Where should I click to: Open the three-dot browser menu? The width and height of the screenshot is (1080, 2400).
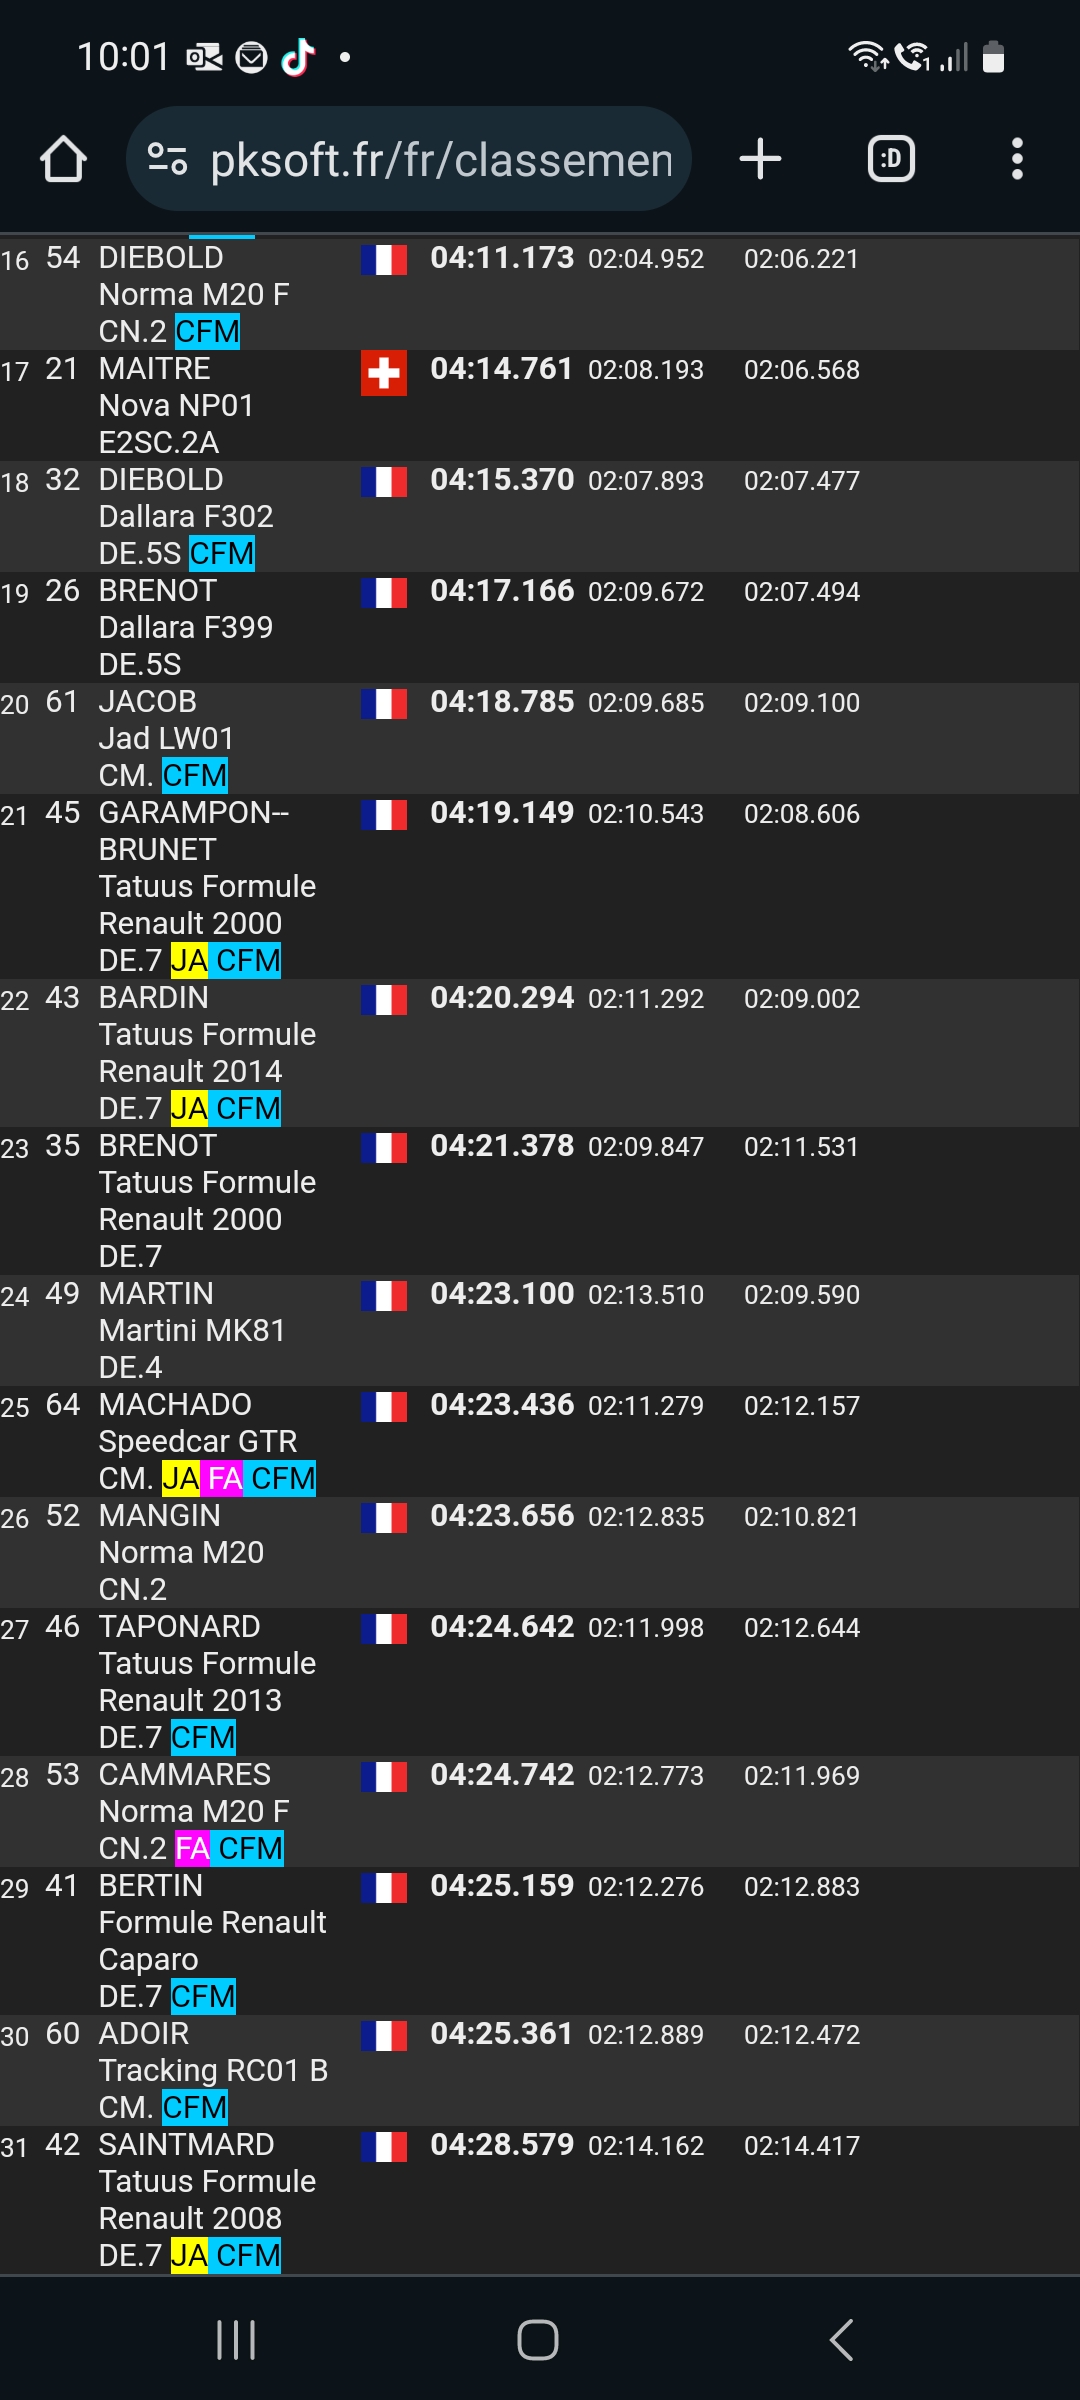[1017, 159]
